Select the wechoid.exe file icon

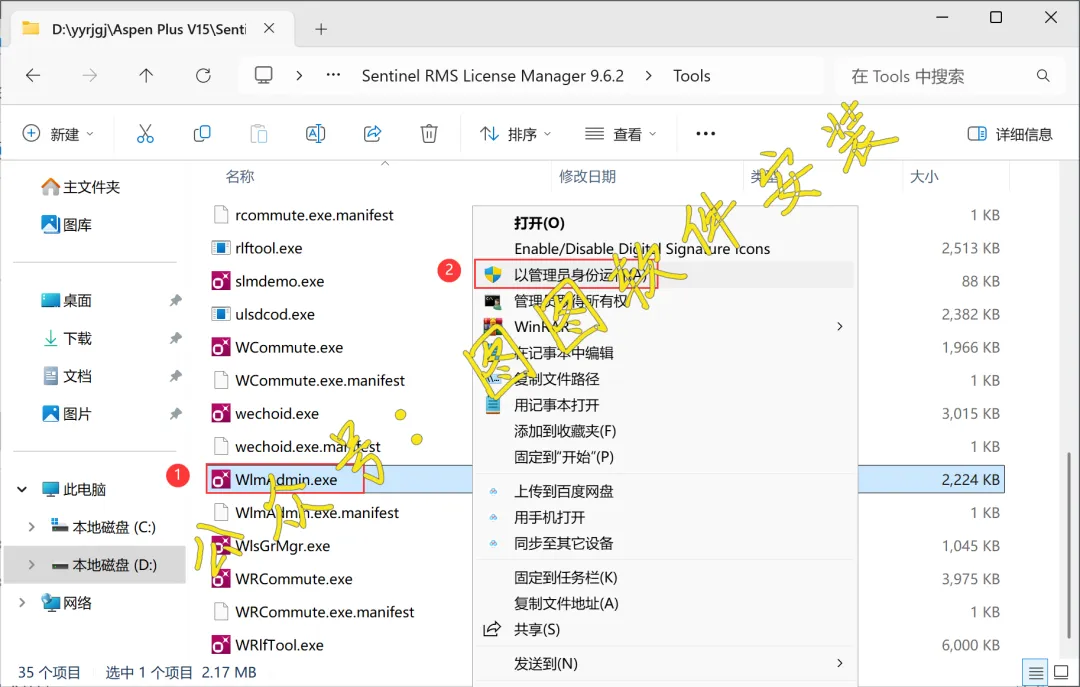(220, 413)
